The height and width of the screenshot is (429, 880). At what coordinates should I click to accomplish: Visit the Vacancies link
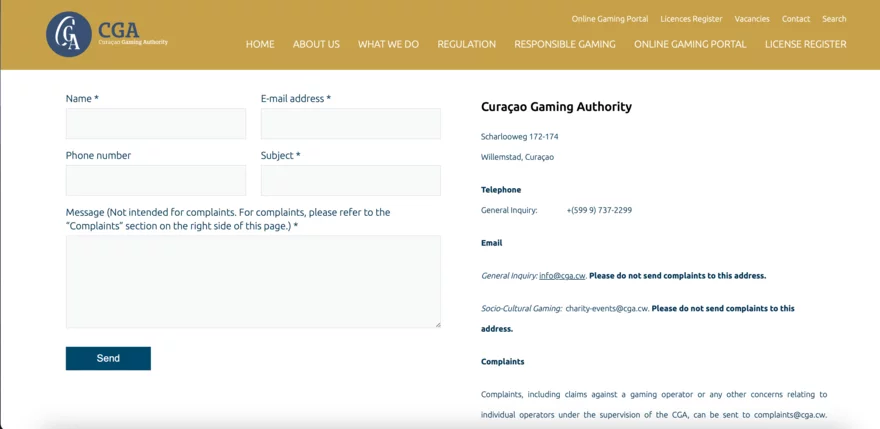[752, 19]
